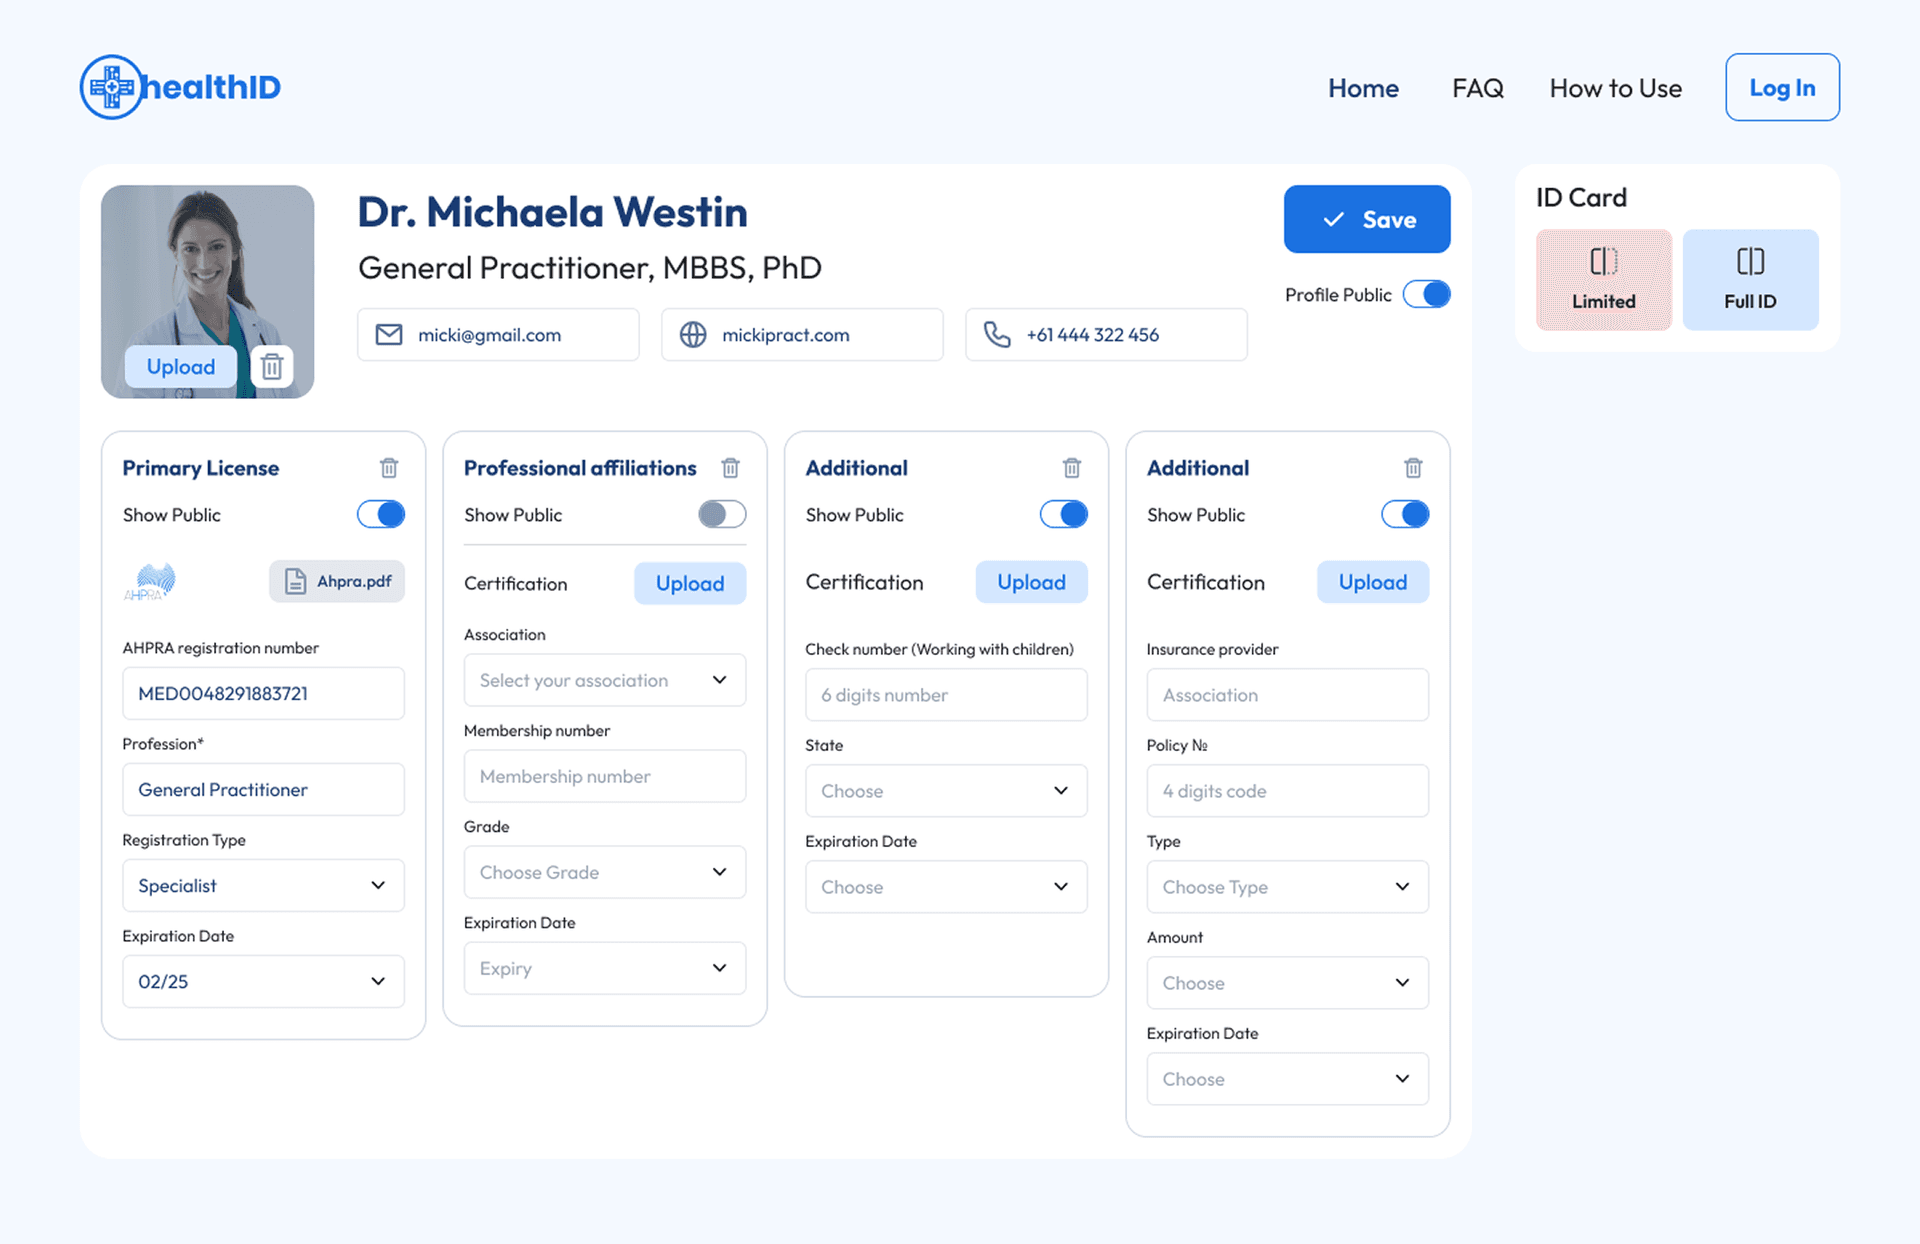Open the Choose Grade dropdown
Viewport: 1920px width, 1244px height.
604,871
